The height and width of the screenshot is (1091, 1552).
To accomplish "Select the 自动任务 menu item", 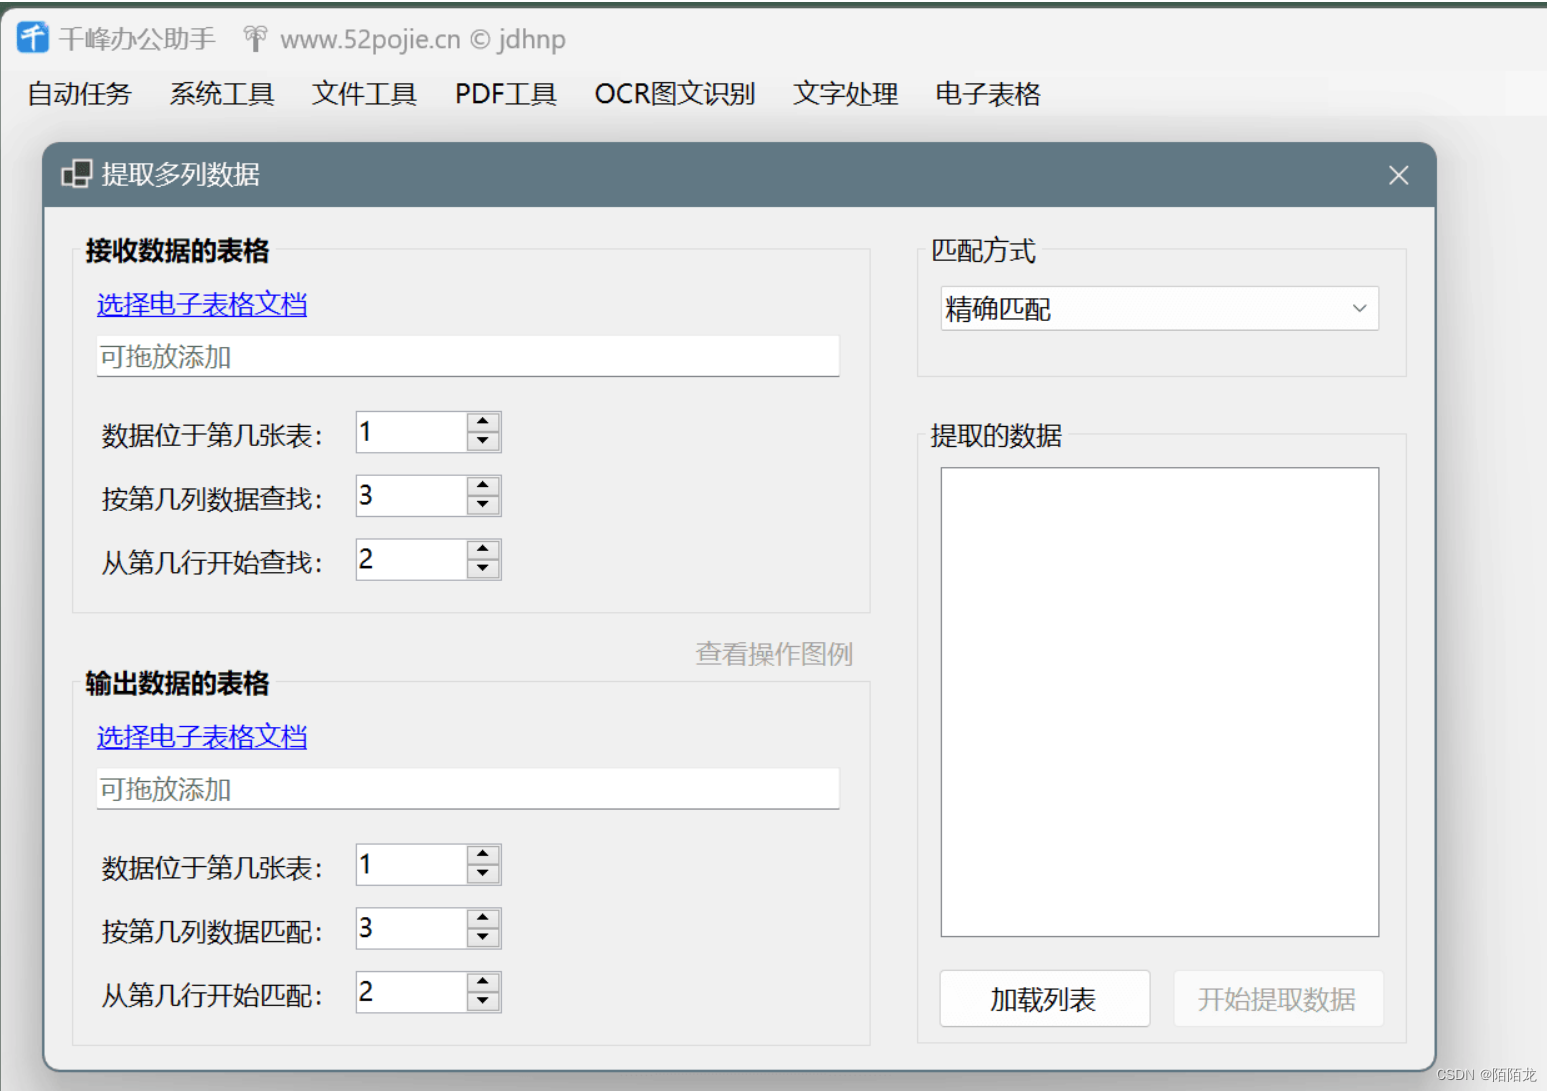I will [79, 94].
